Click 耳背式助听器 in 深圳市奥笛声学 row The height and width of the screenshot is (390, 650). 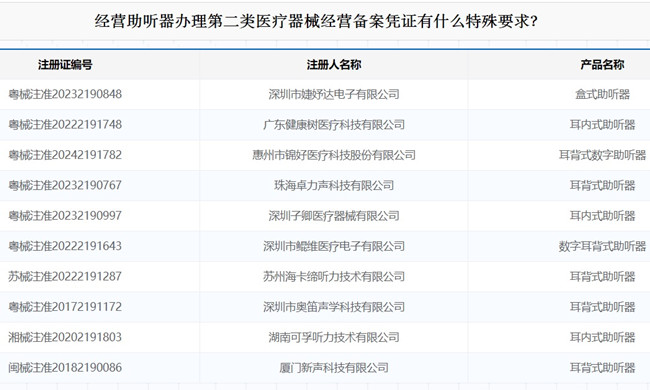pyautogui.click(x=602, y=307)
